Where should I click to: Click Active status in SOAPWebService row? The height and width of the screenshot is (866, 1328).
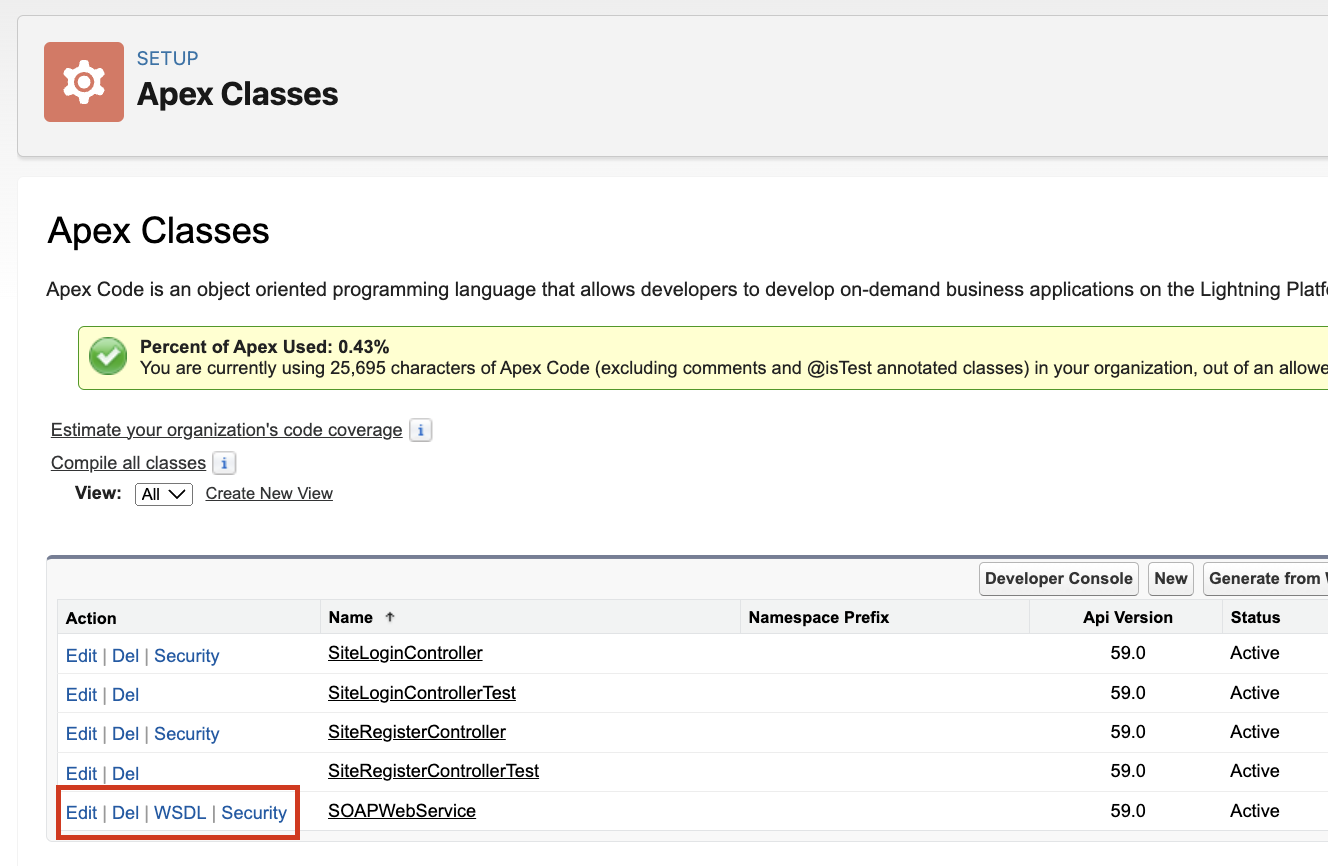point(1255,811)
